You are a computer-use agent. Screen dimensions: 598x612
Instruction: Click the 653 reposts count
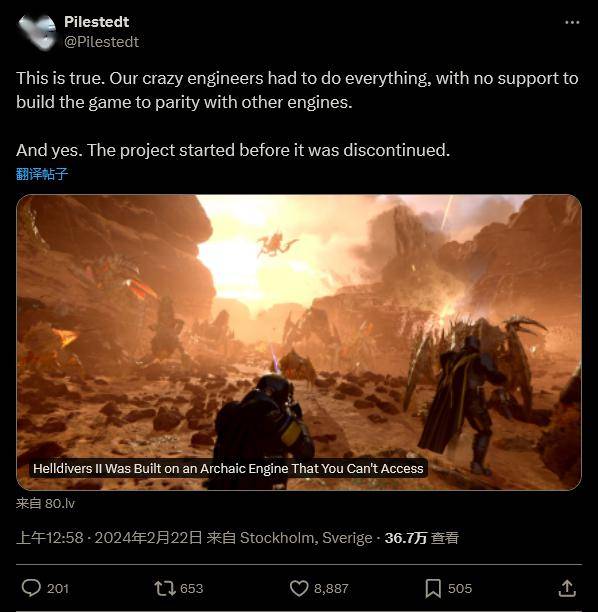[192, 589]
